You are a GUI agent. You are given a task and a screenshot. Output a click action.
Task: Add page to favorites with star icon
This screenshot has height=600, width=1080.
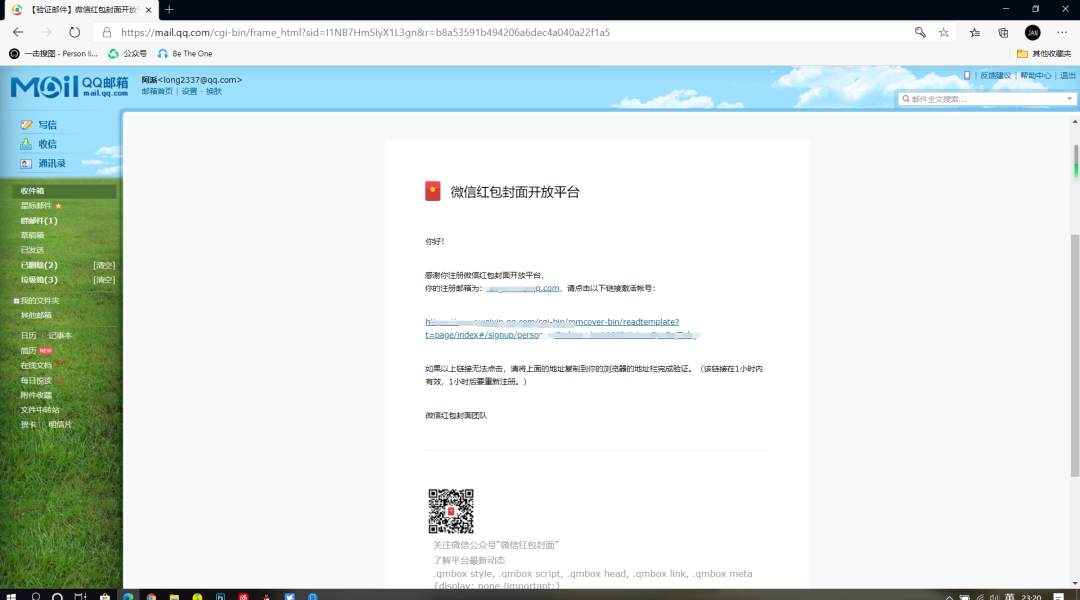[944, 32]
